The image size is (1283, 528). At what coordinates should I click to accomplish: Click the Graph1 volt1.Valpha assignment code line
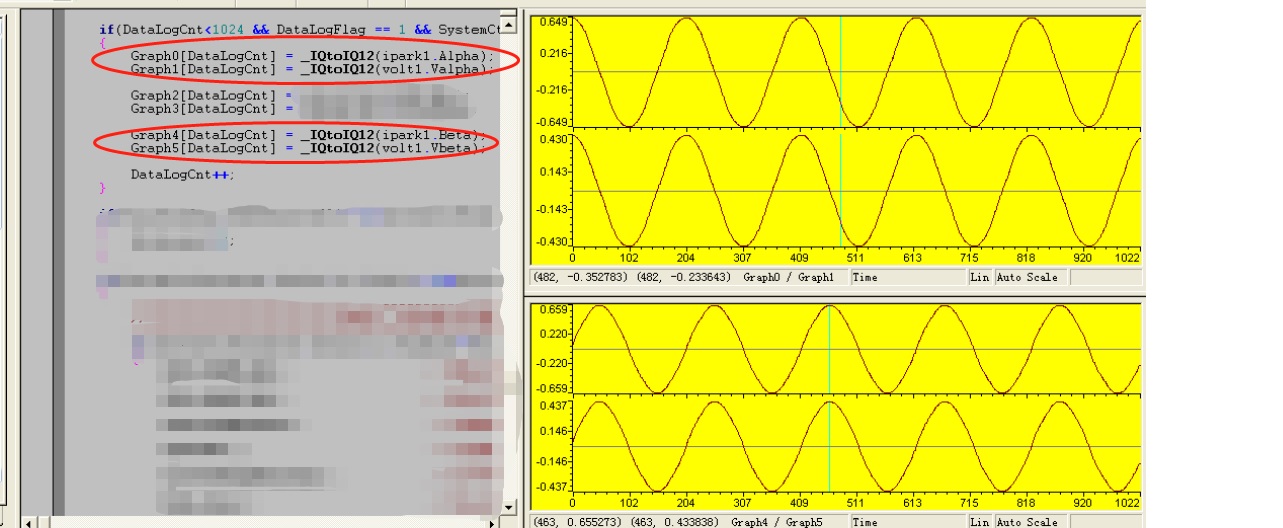(x=312, y=69)
